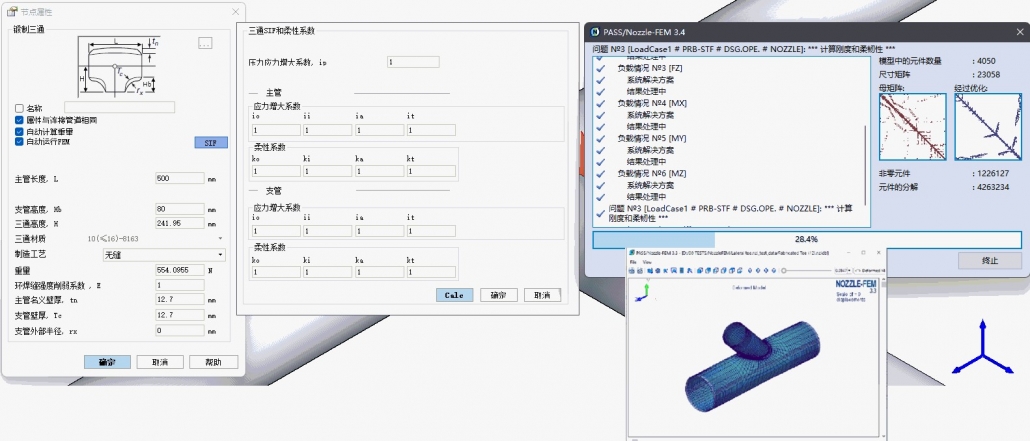Edit the 主管 flexibility factor ka field
1030x441 pixels.
point(380,171)
